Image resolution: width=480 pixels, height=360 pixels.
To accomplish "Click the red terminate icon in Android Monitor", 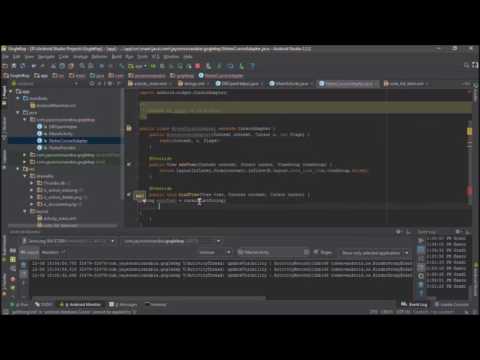I will click(x=13, y=279).
